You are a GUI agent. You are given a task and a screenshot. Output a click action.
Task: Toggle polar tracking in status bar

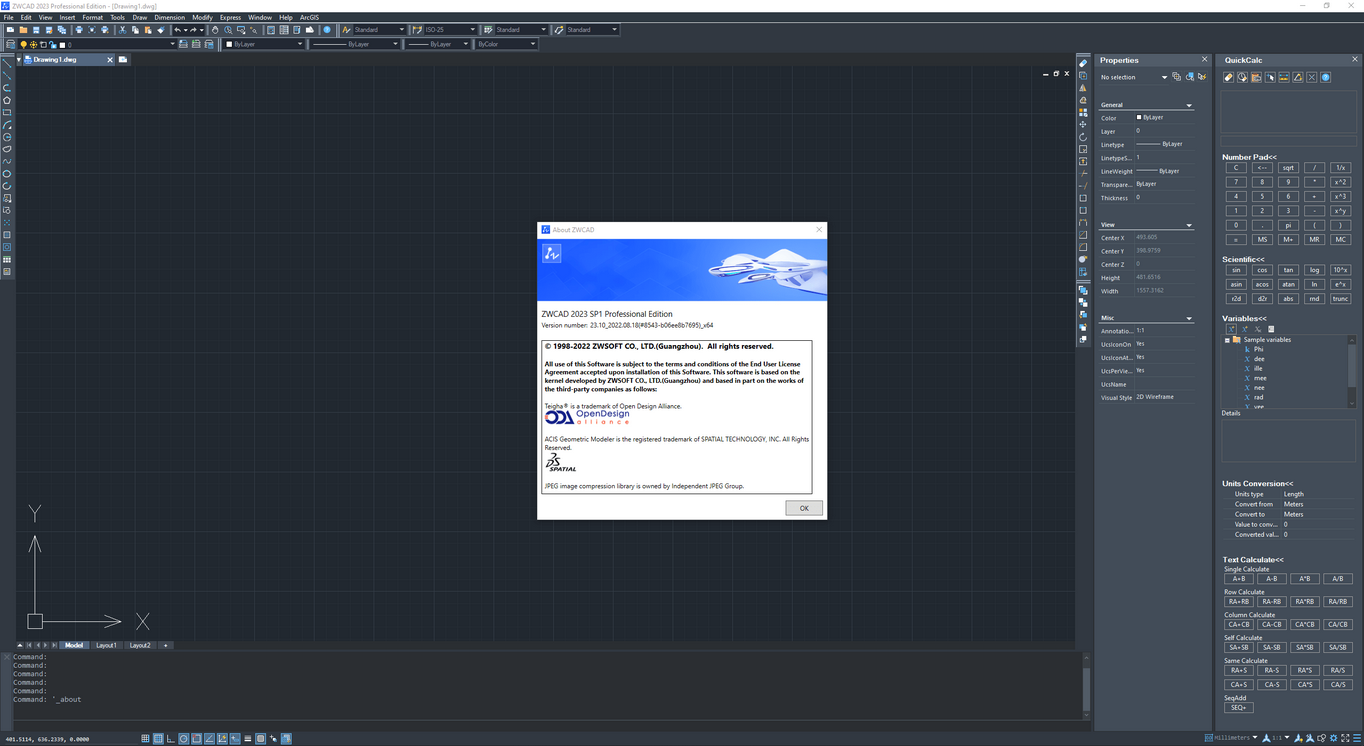(183, 739)
